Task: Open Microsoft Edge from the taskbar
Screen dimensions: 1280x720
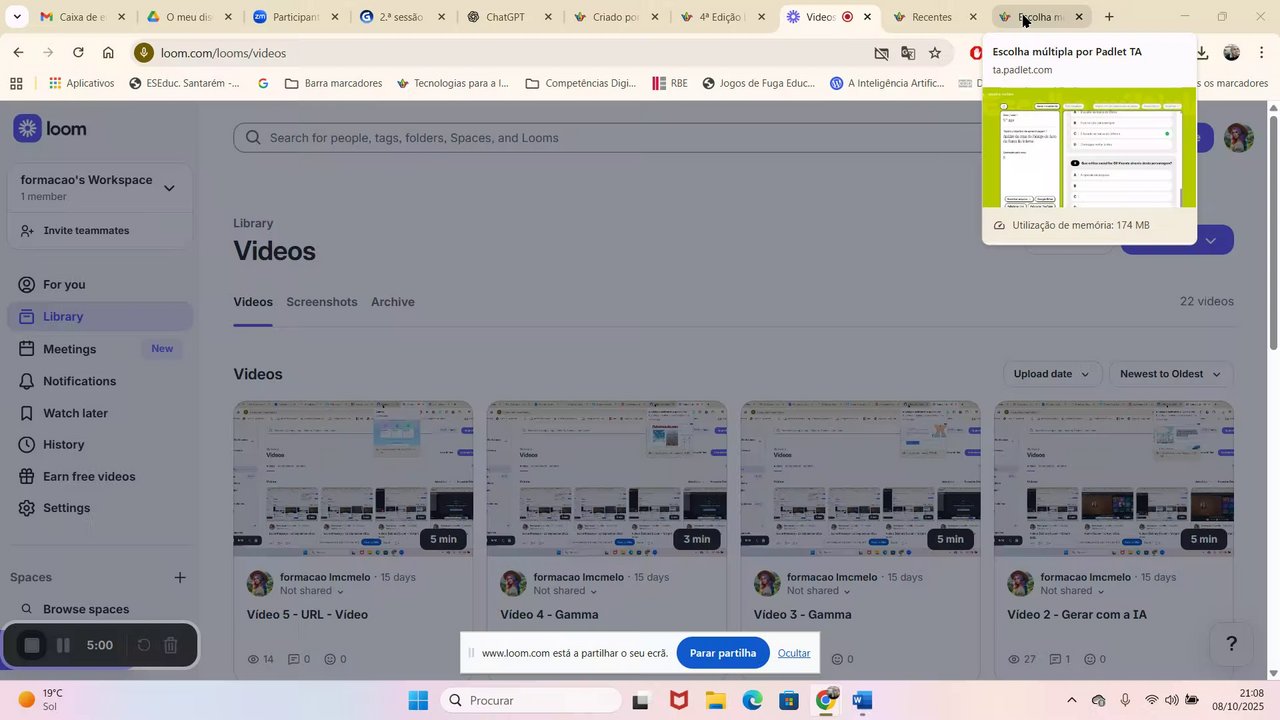Action: (x=752, y=701)
